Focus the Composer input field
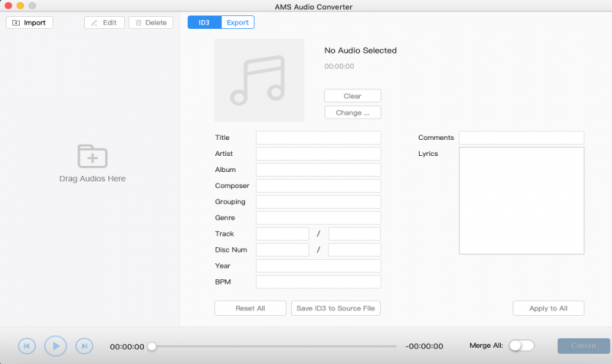The width and height of the screenshot is (612, 364). pos(318,186)
